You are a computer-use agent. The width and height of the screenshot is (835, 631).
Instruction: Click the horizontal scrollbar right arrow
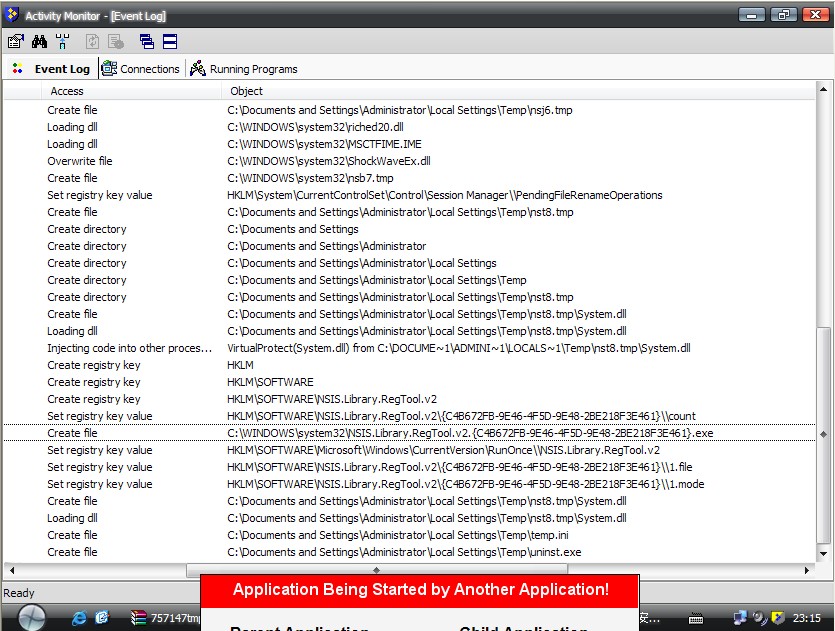(x=807, y=570)
